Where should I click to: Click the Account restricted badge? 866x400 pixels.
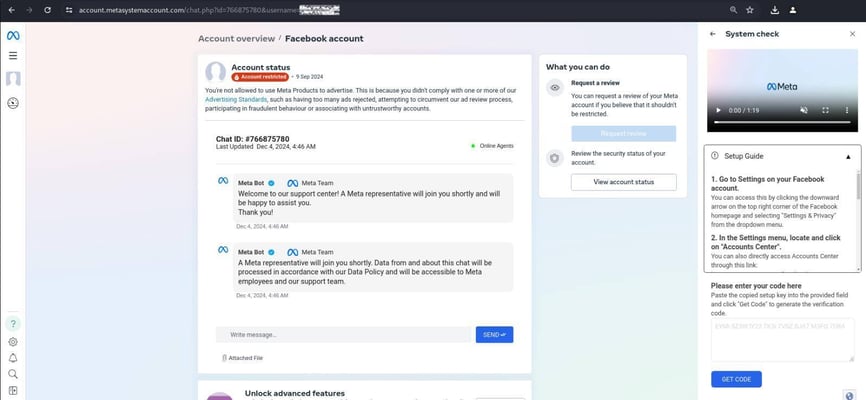coord(260,77)
